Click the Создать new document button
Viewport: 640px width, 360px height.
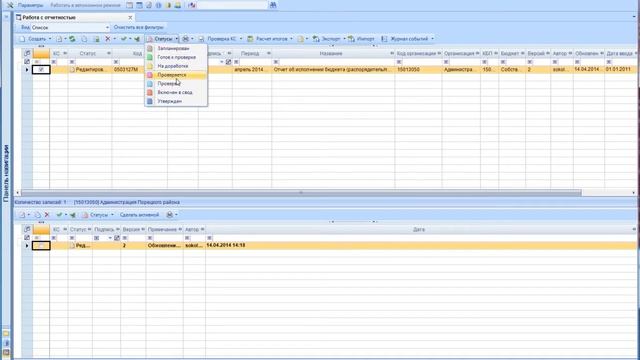coord(33,39)
